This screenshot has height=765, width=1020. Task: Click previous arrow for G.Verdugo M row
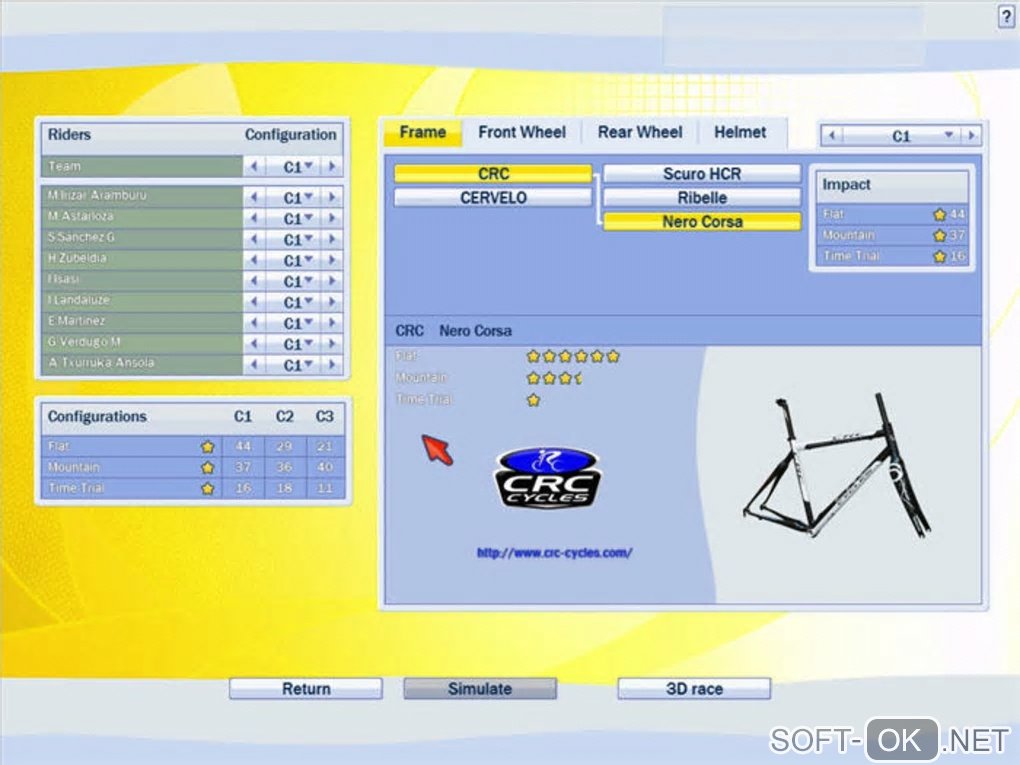[254, 343]
